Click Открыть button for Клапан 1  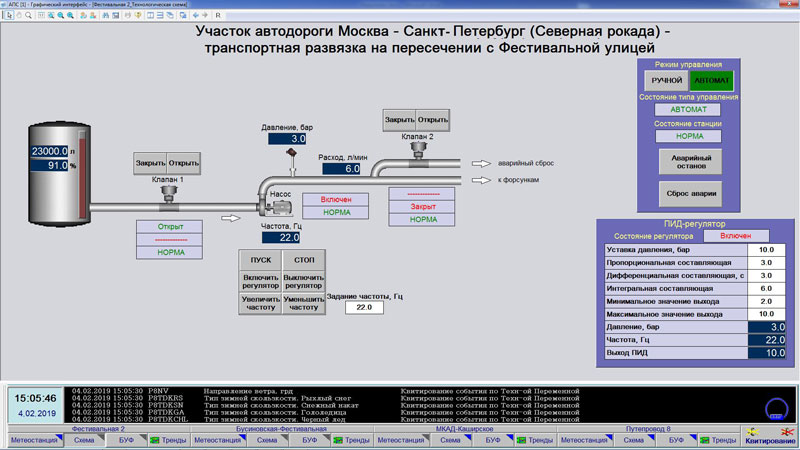click(x=184, y=163)
